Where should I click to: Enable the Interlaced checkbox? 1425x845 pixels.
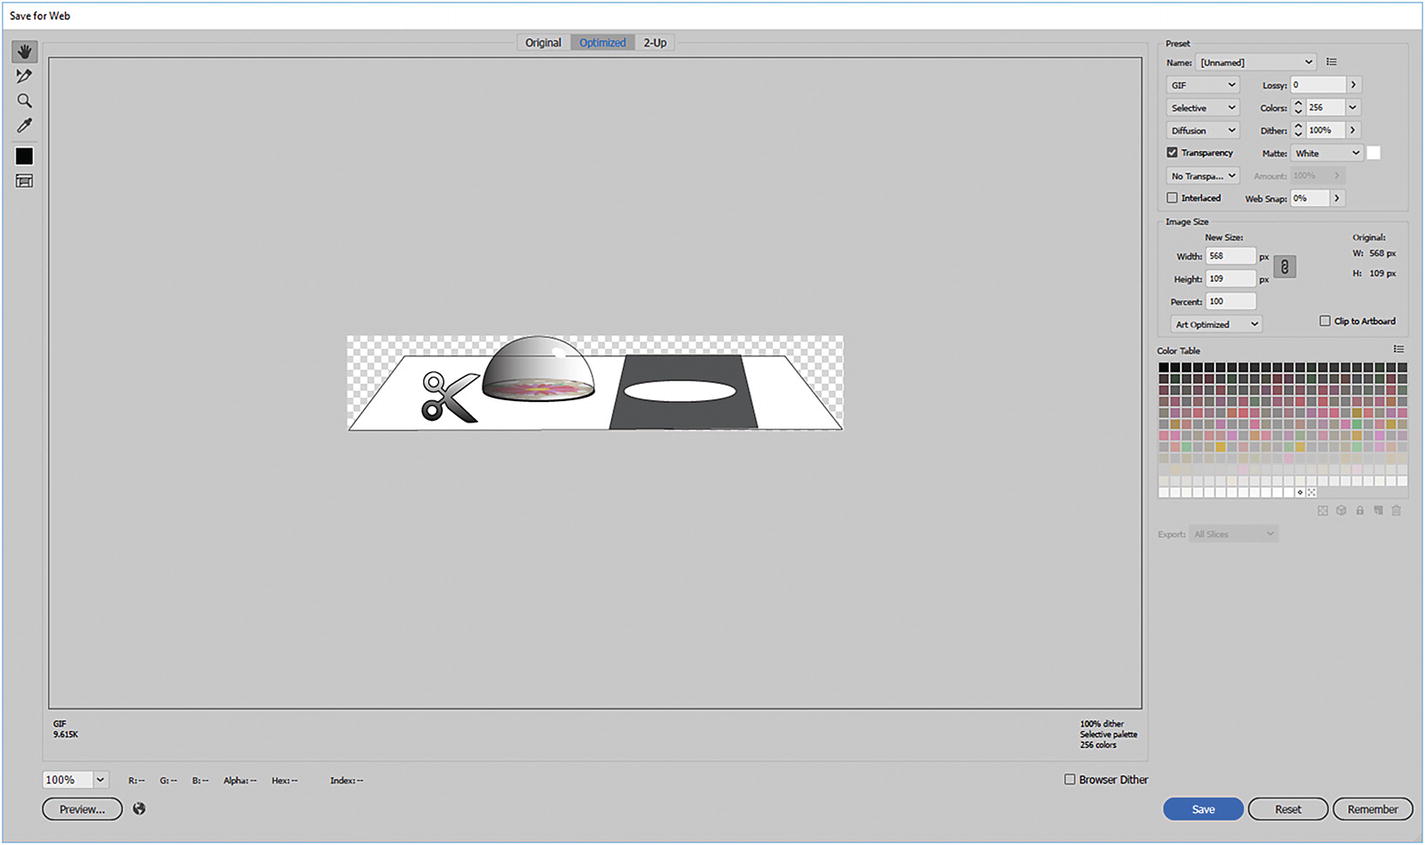[1171, 197]
